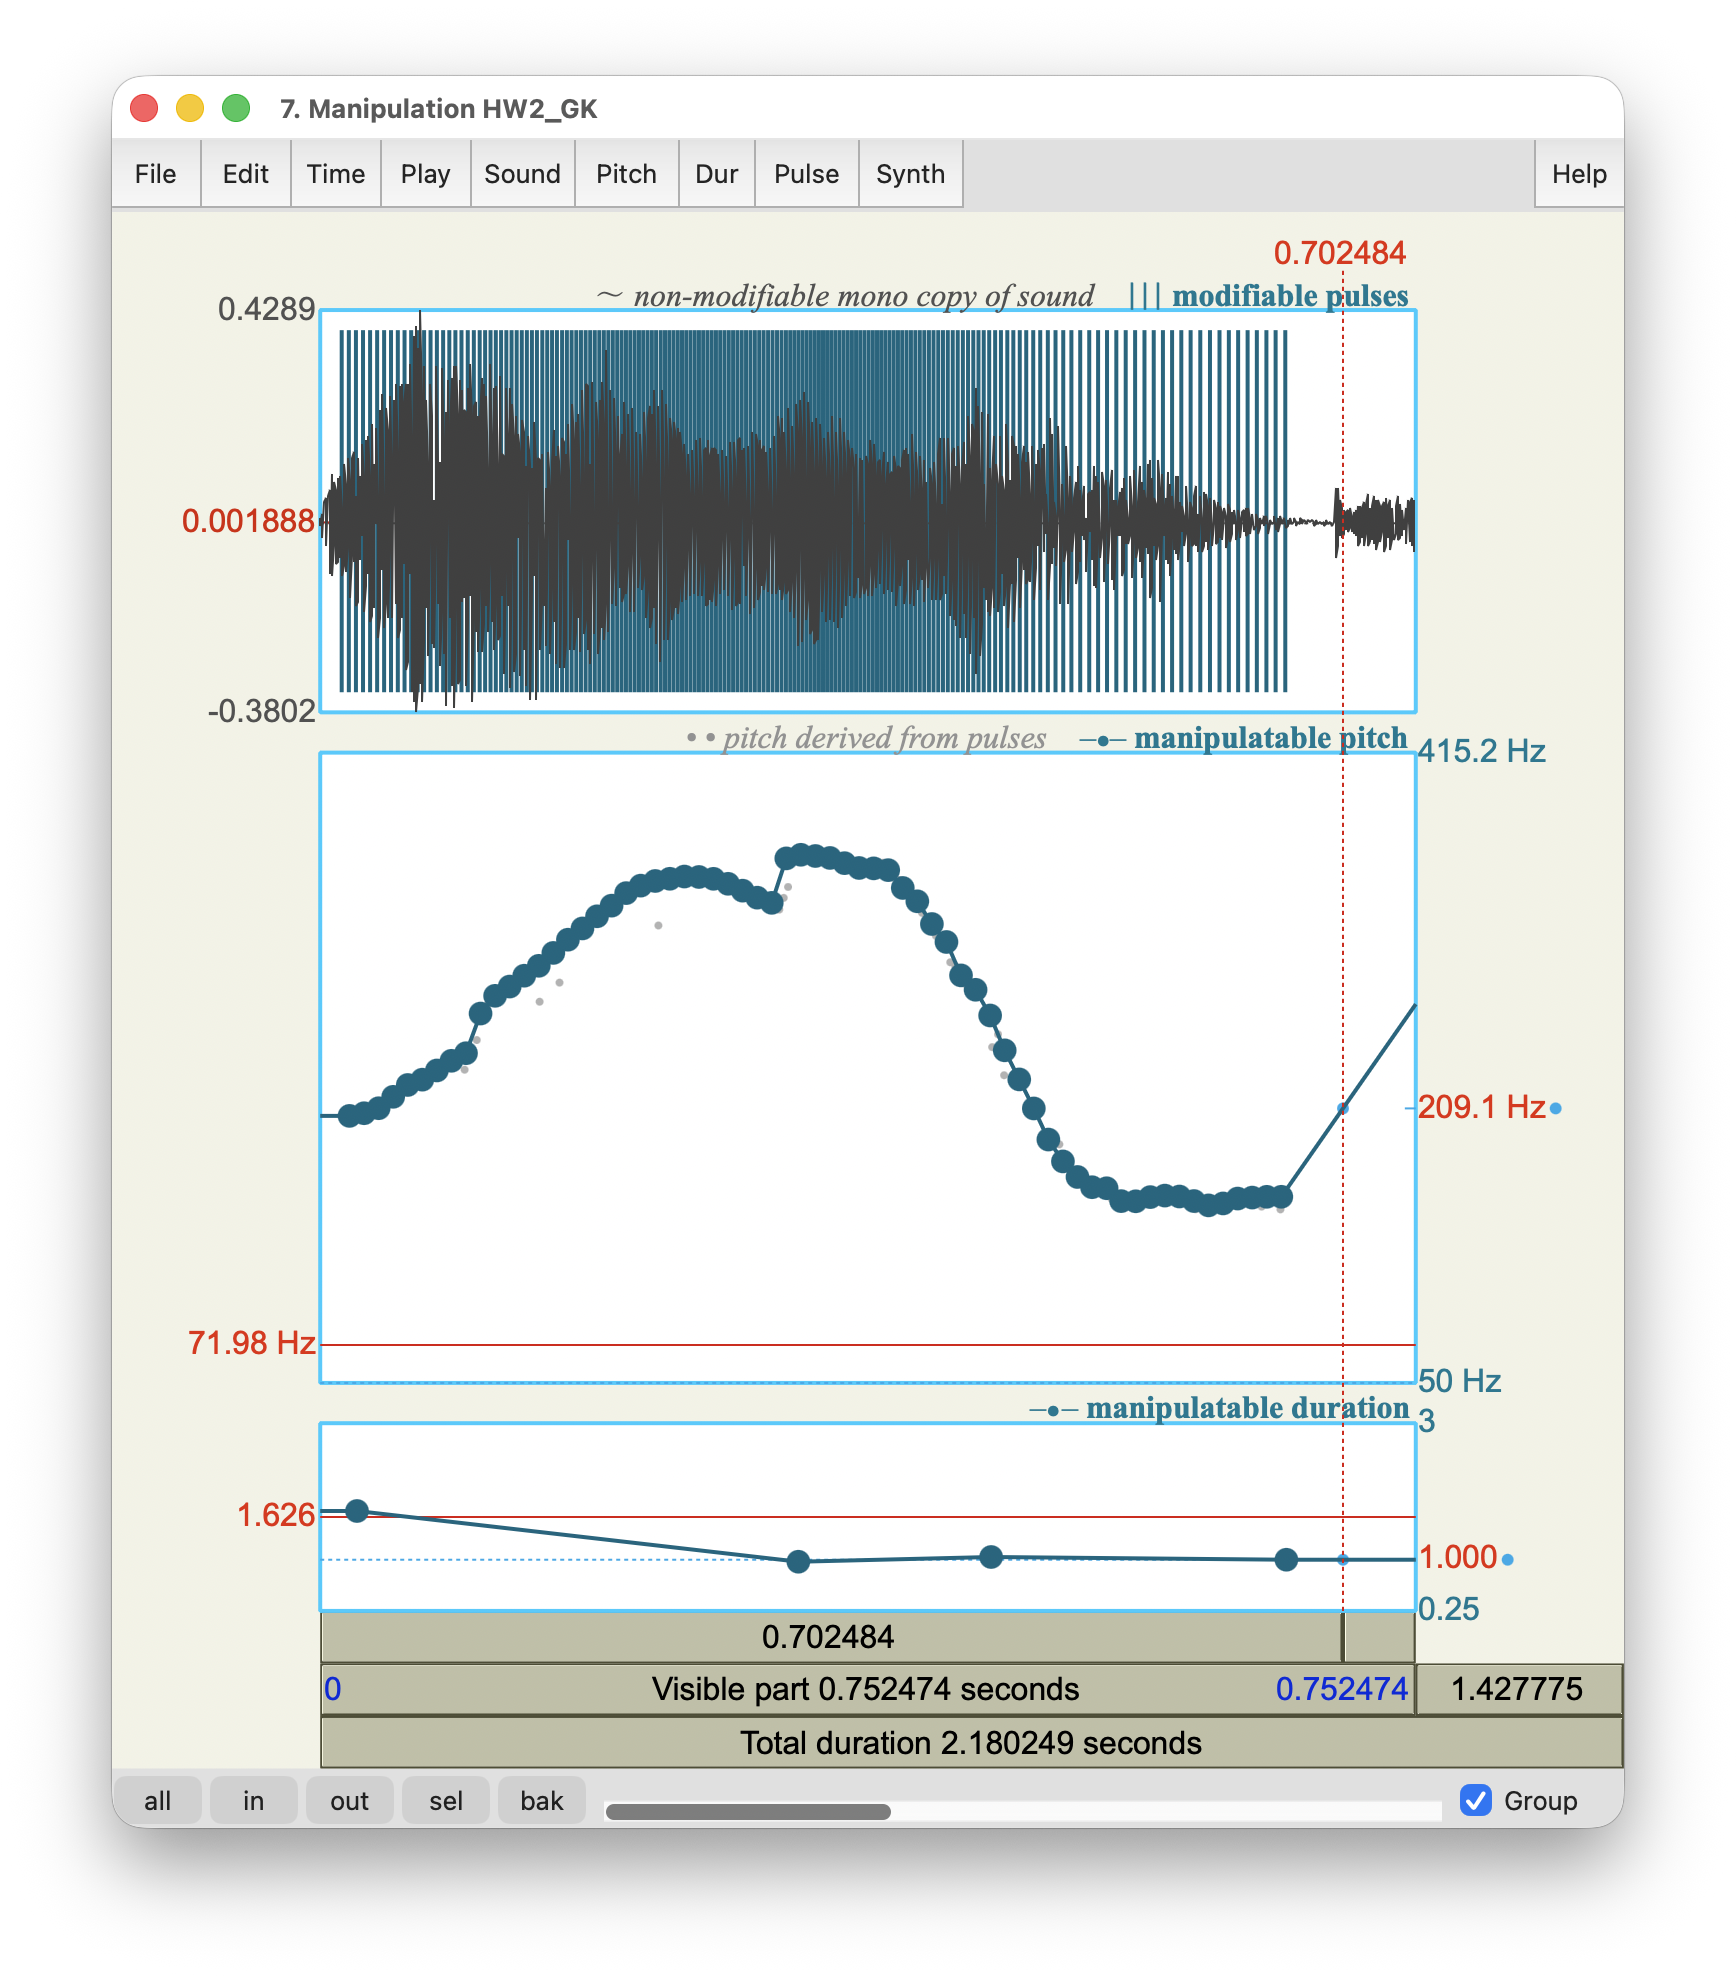Toggle the Group checkbox

point(1476,1800)
